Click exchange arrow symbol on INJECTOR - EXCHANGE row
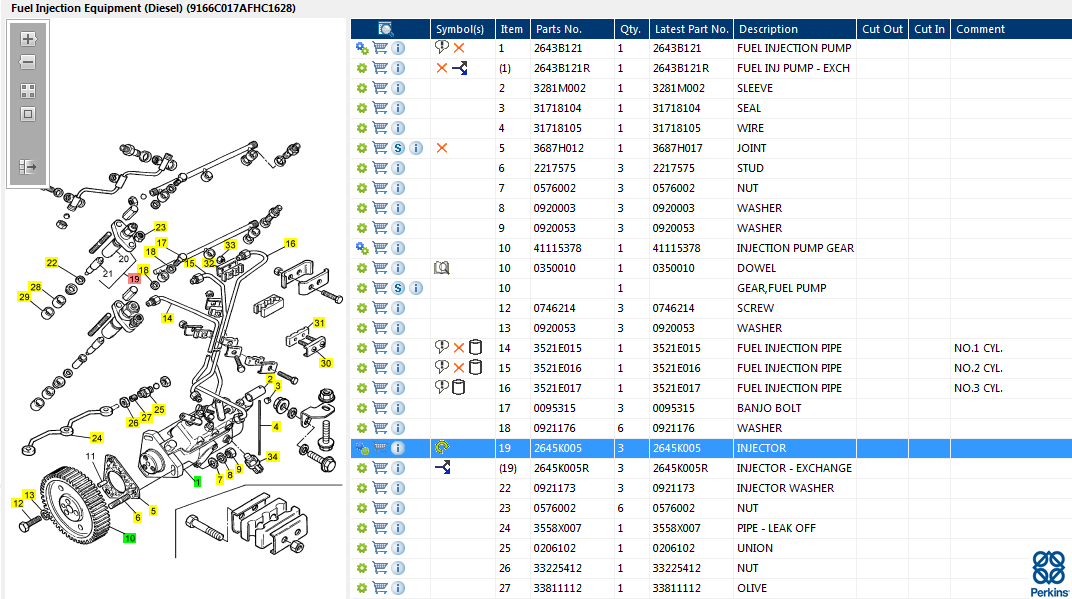 click(x=442, y=468)
